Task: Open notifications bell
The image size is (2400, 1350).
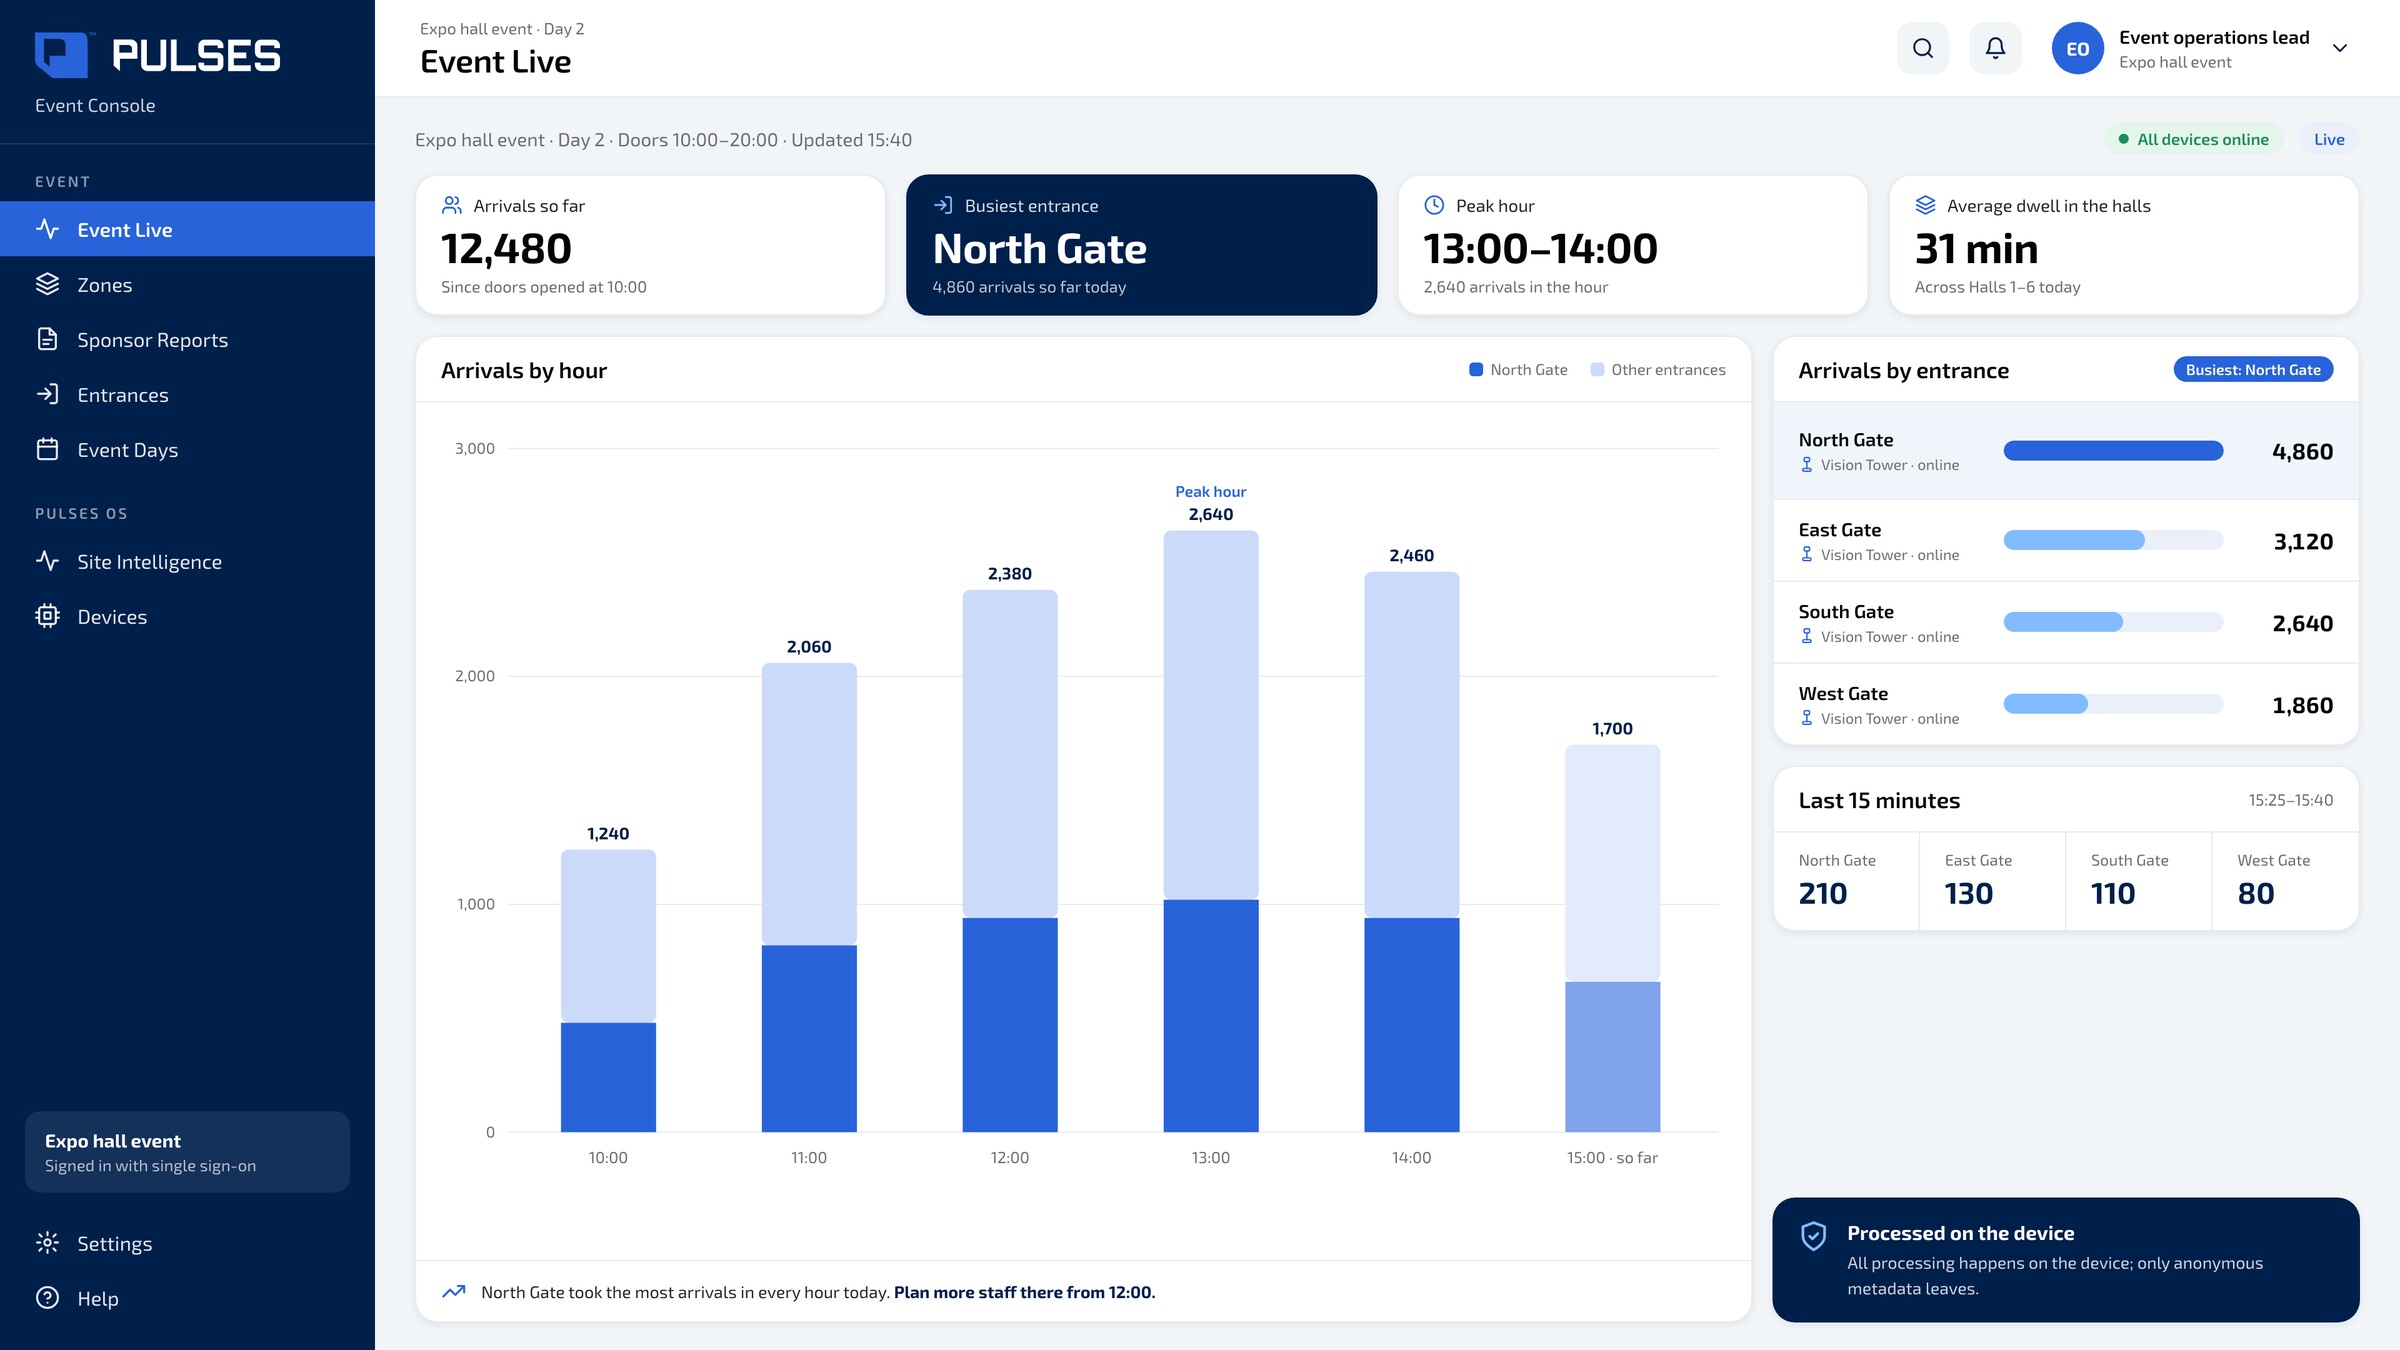Action: tap(1995, 48)
